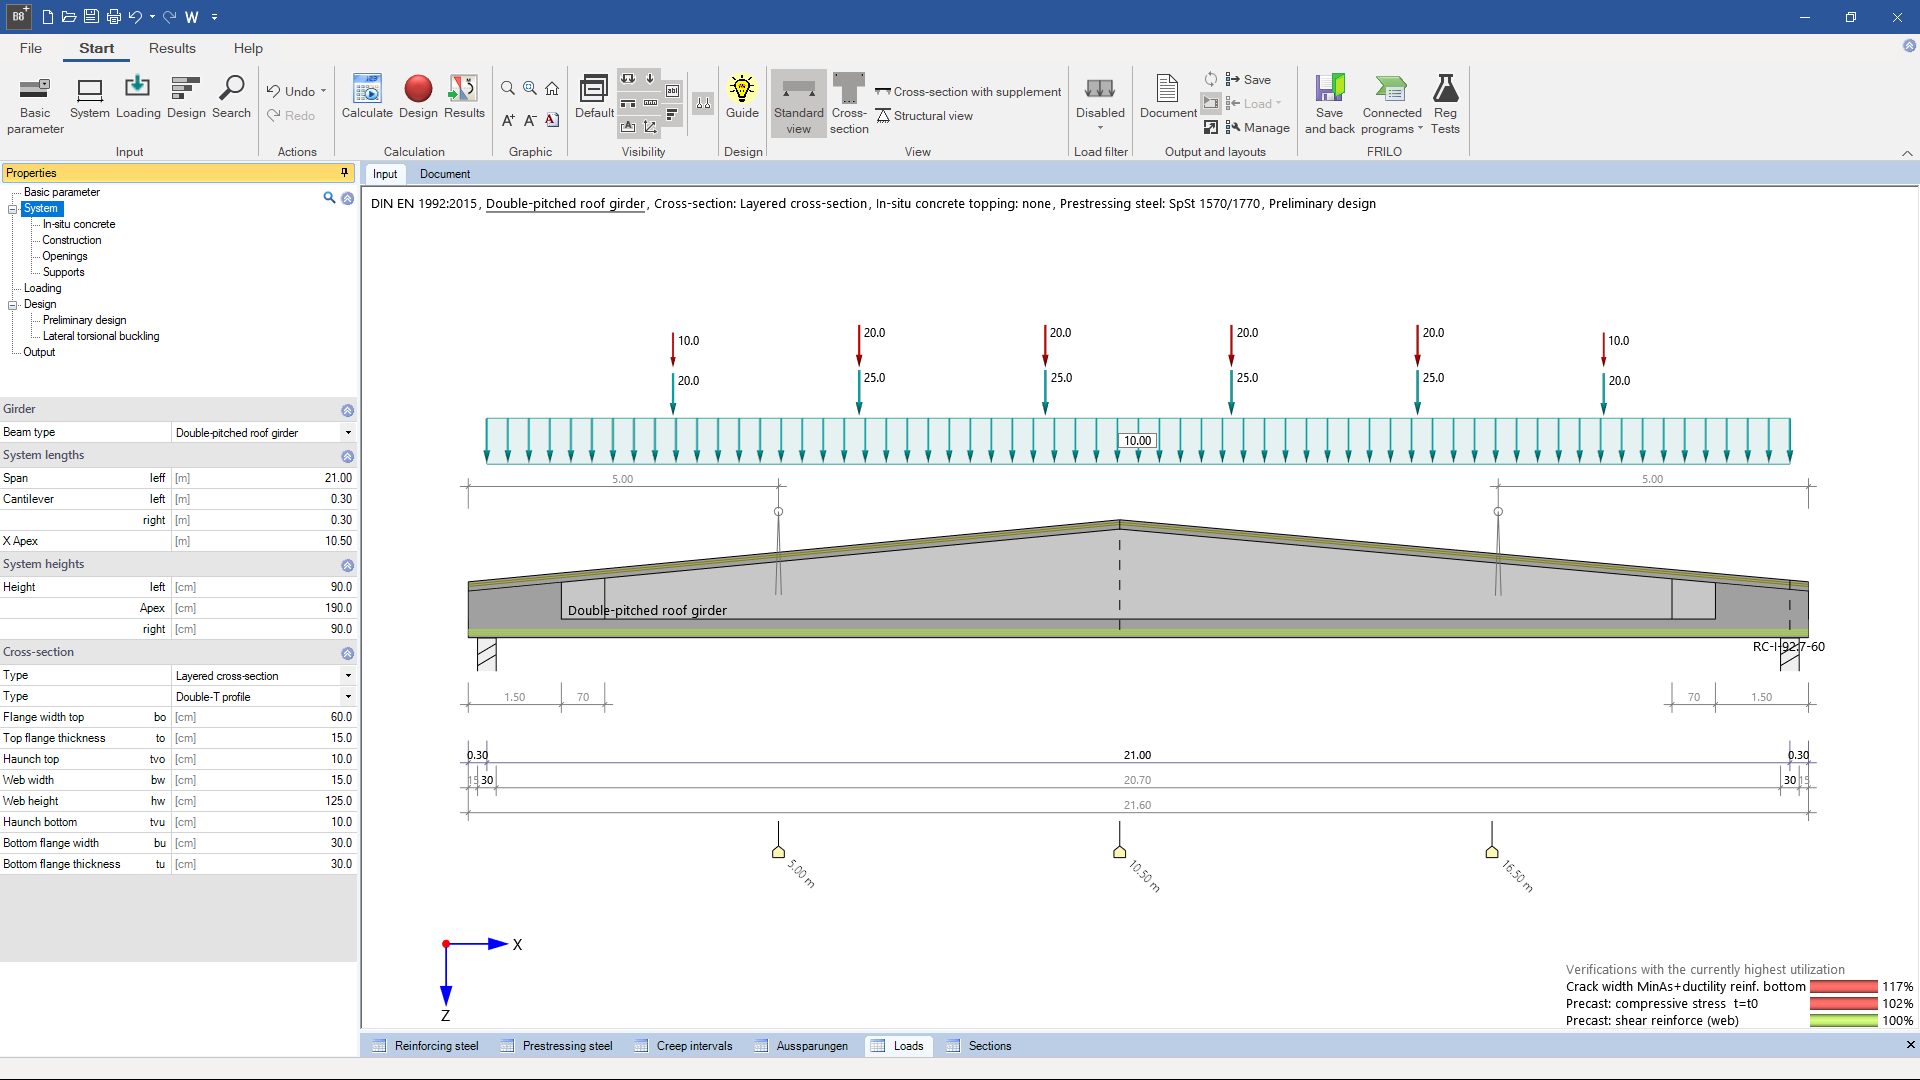The width and height of the screenshot is (1920, 1080).
Task: Increase graphic font size with A+ icon
Action: pos(508,120)
